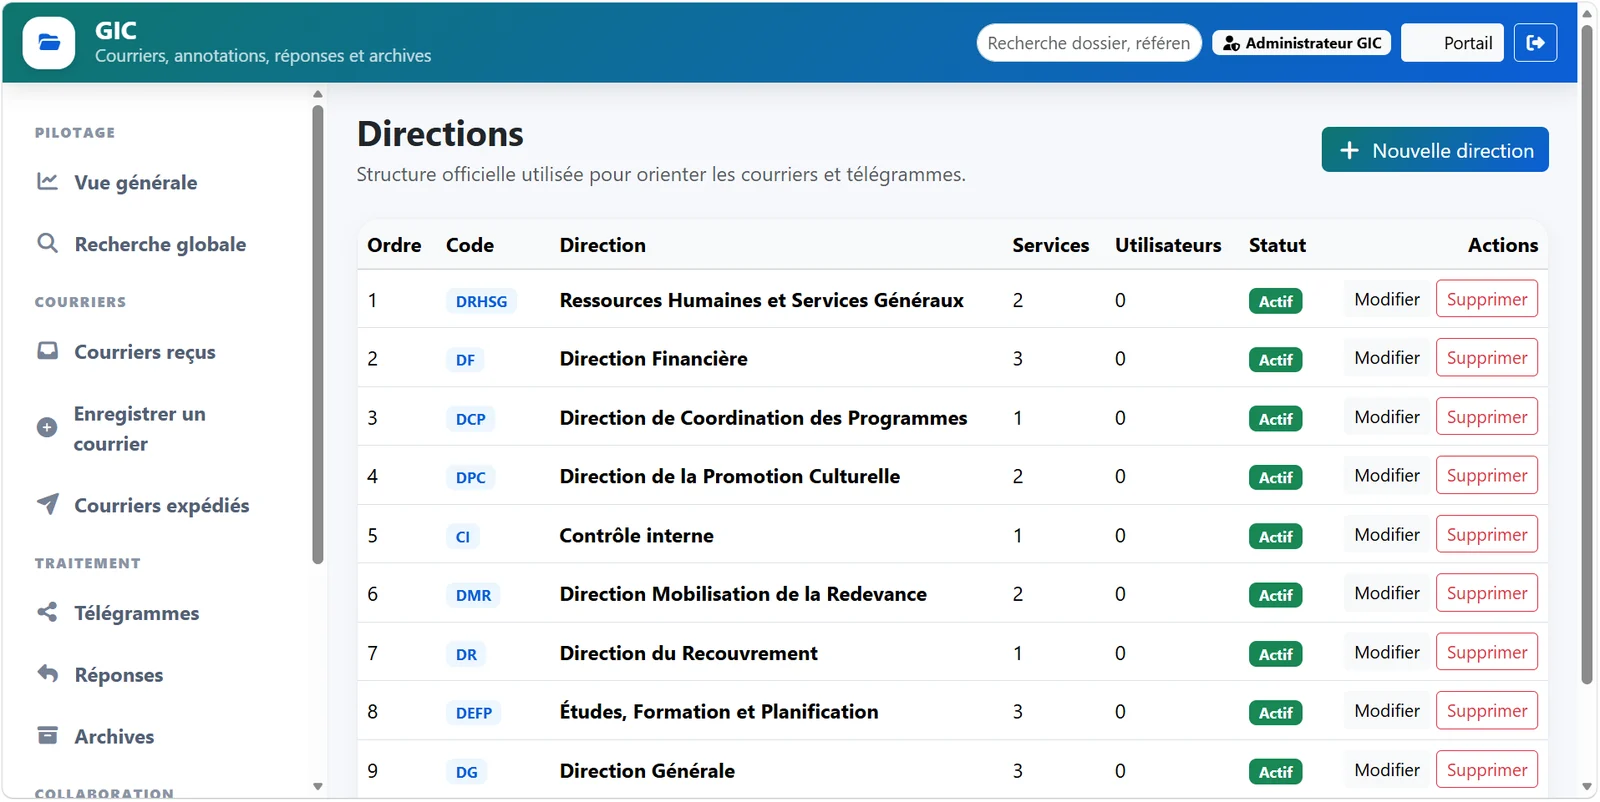Click the Direction du Recouvrement name
The height and width of the screenshot is (802, 1600).
coord(688,653)
